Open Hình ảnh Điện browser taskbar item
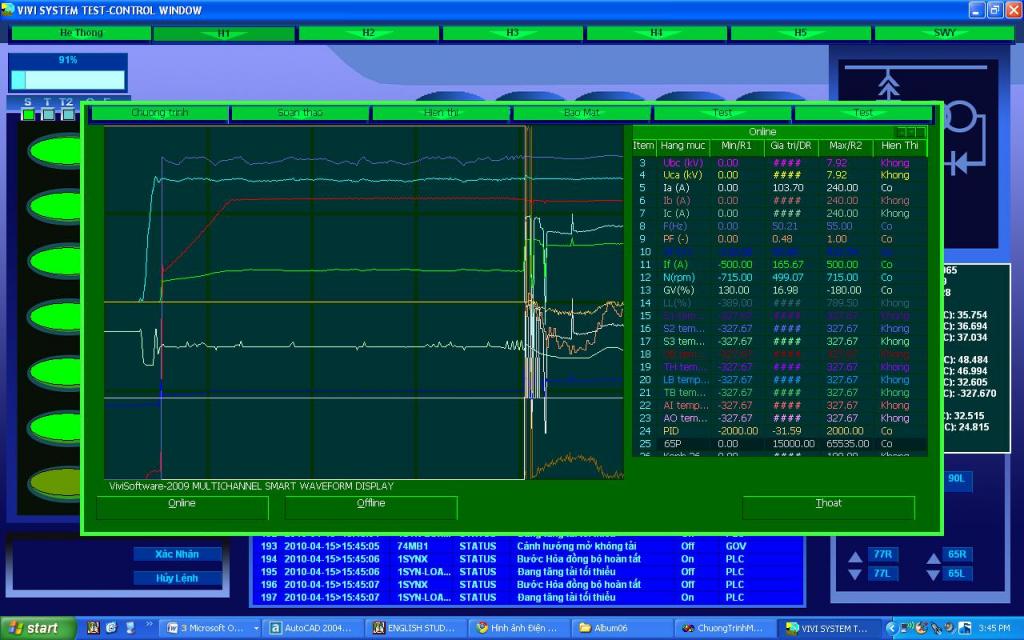 pyautogui.click(x=518, y=628)
